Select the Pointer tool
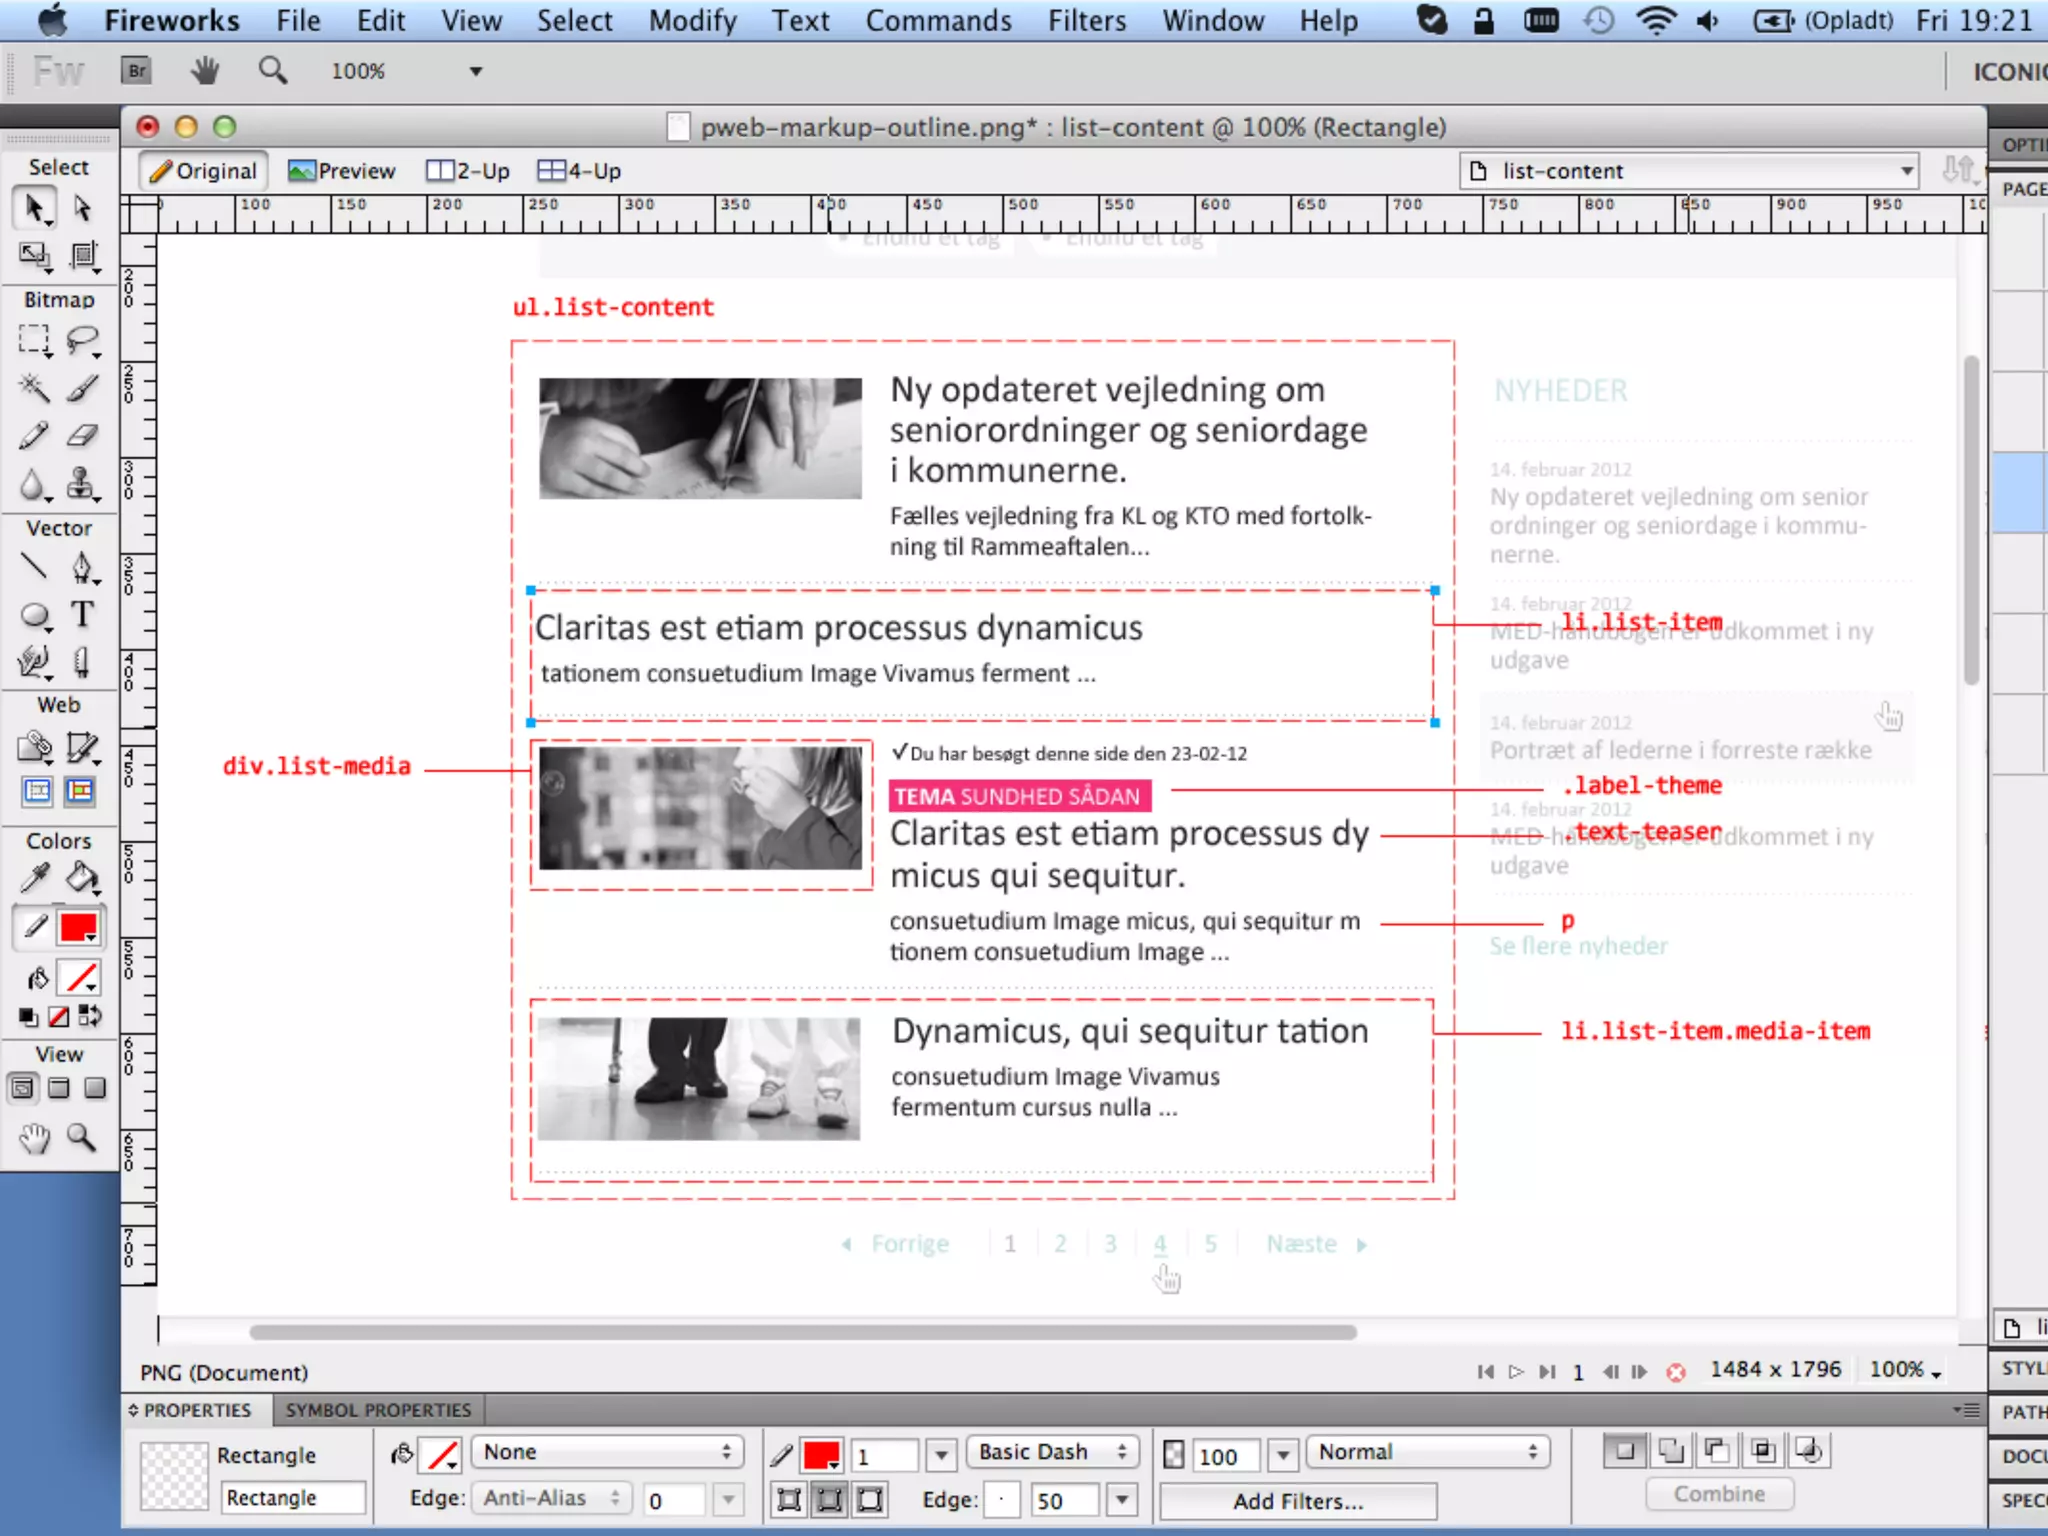Image resolution: width=2048 pixels, height=1536 pixels. [x=34, y=208]
